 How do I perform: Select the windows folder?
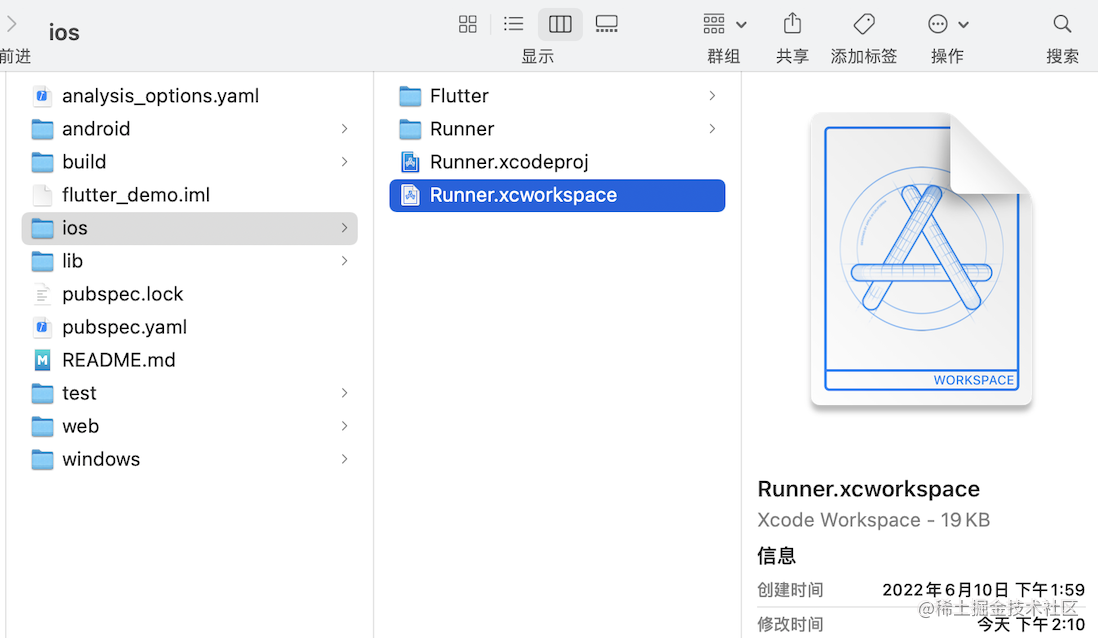101,459
